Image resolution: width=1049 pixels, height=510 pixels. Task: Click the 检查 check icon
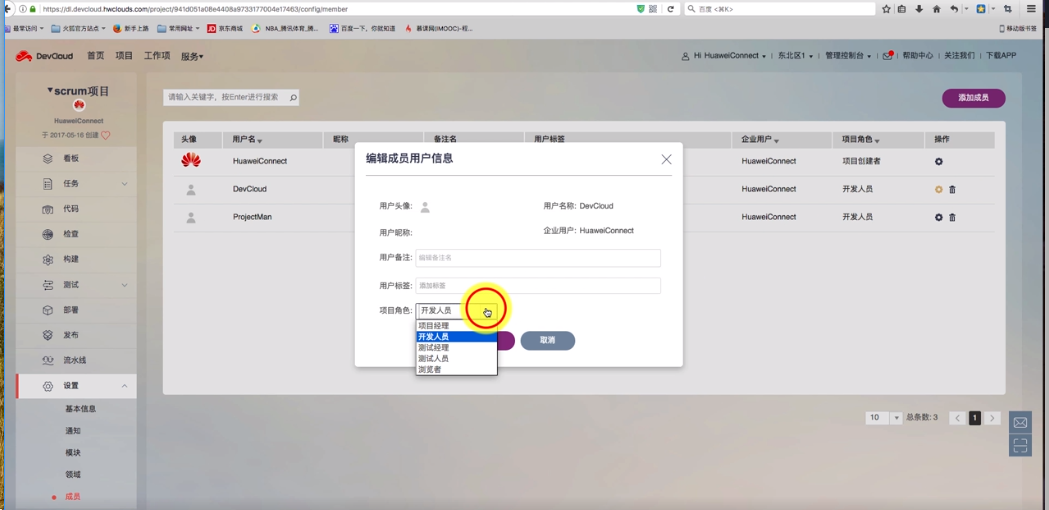(x=47, y=234)
